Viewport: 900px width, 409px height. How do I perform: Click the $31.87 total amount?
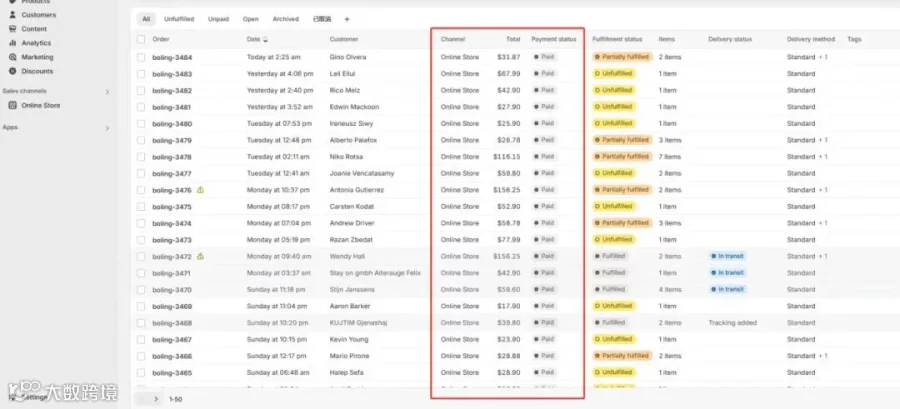509,57
